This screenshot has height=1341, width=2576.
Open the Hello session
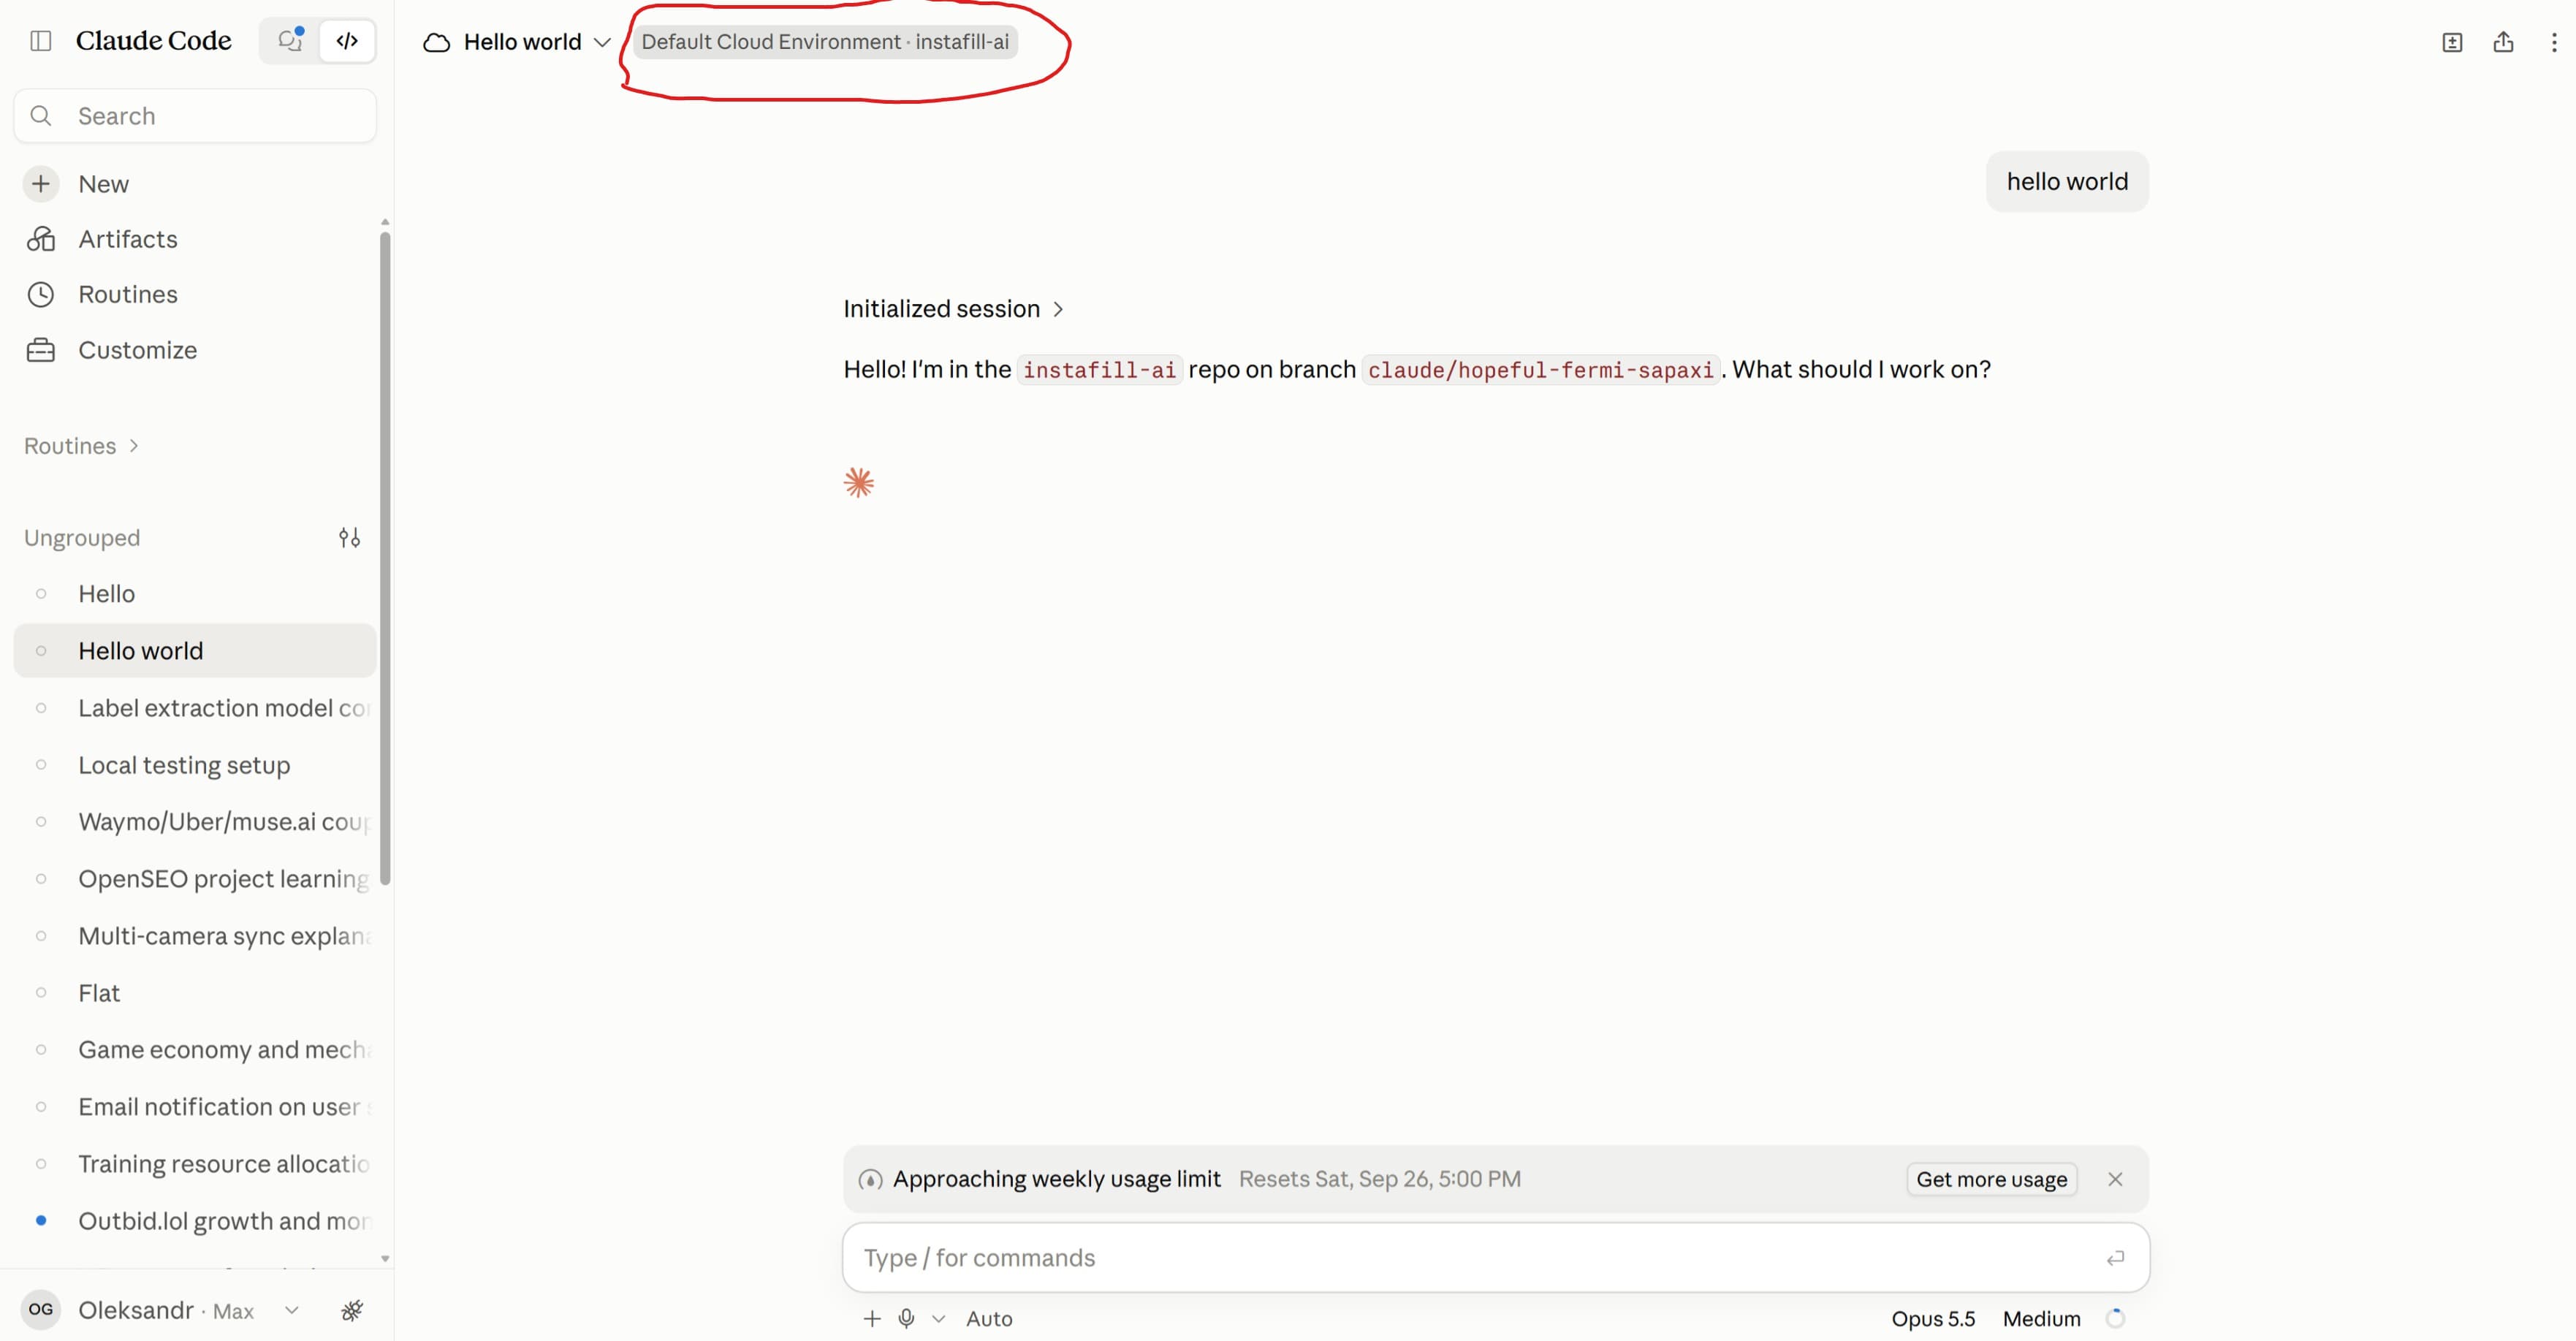[x=195, y=594]
